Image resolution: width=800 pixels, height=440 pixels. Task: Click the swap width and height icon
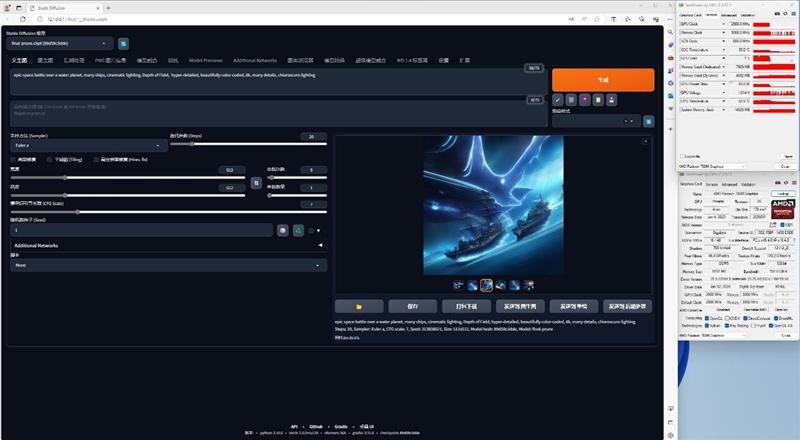pos(256,182)
